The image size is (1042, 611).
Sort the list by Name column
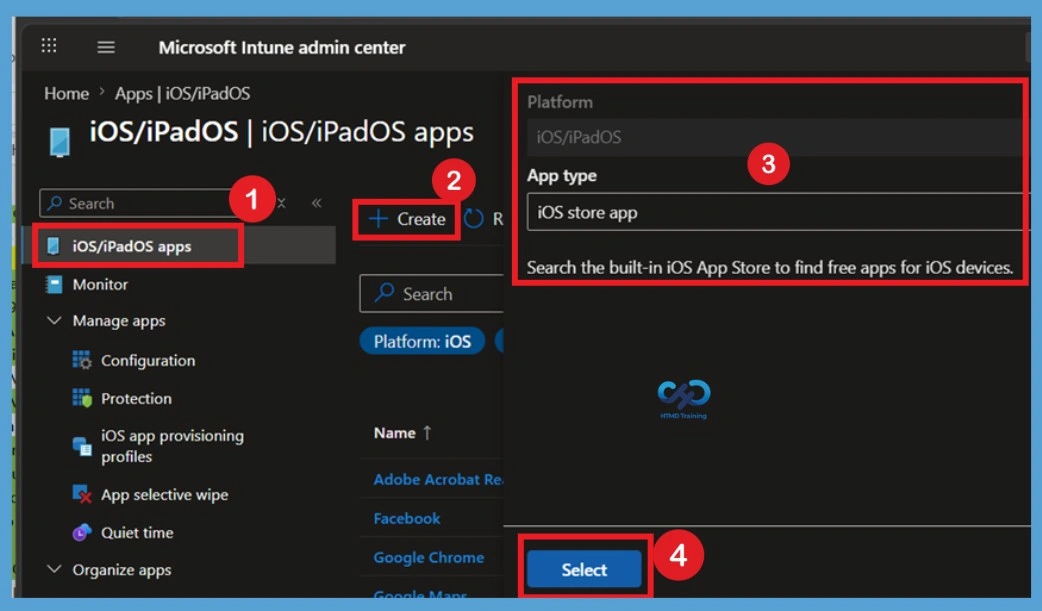(x=394, y=433)
